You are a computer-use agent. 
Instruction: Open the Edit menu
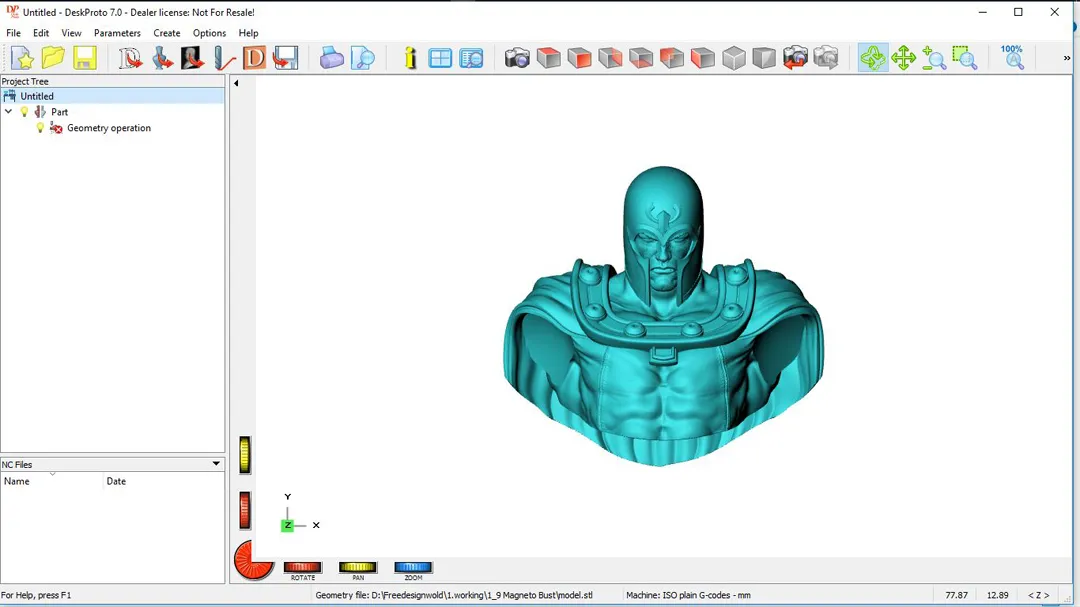click(x=41, y=33)
